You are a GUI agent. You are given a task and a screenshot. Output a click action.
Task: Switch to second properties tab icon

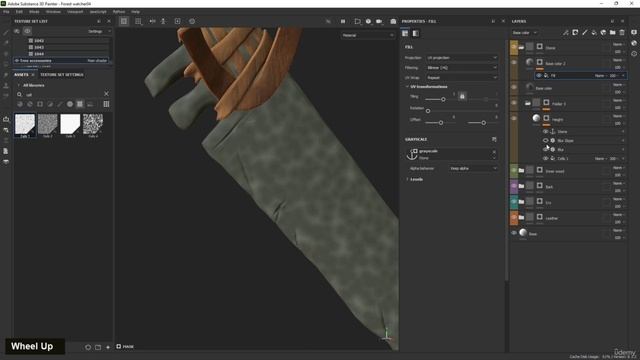coord(416,33)
